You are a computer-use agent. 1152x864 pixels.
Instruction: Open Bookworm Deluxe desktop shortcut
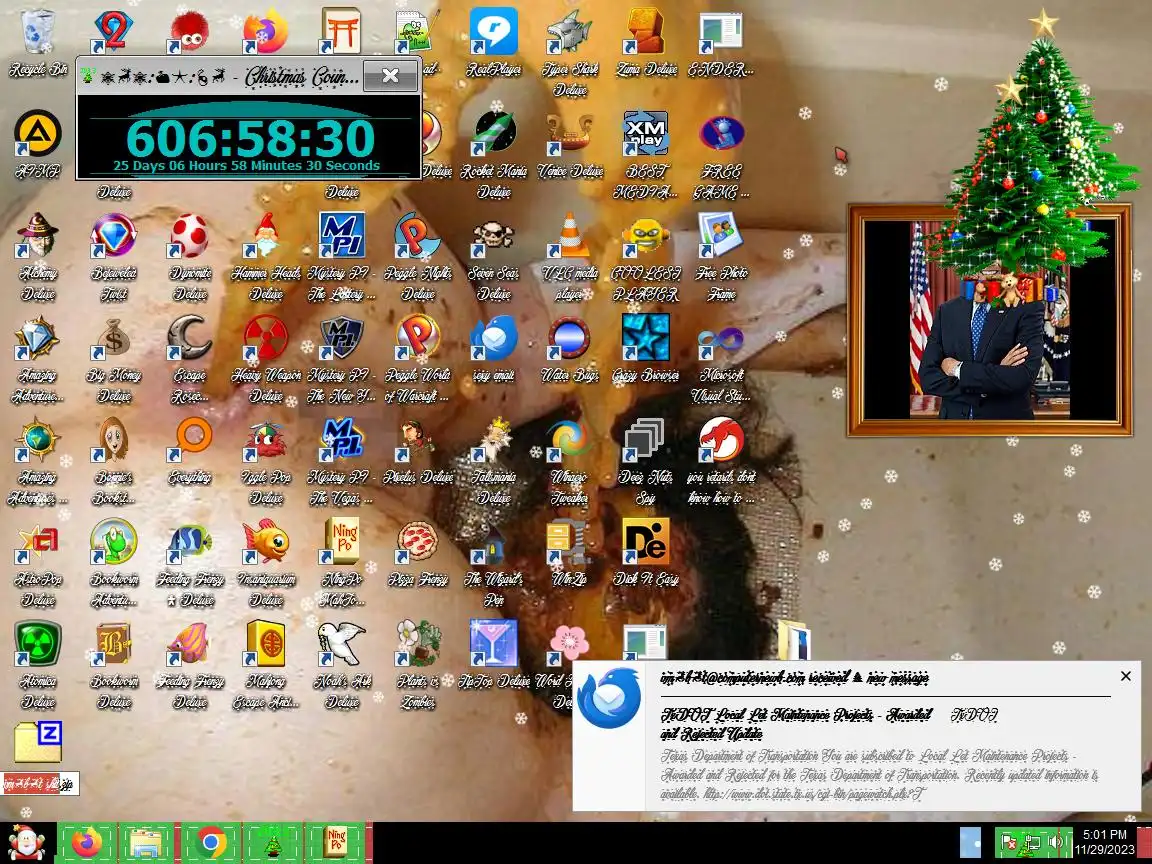coord(114,666)
